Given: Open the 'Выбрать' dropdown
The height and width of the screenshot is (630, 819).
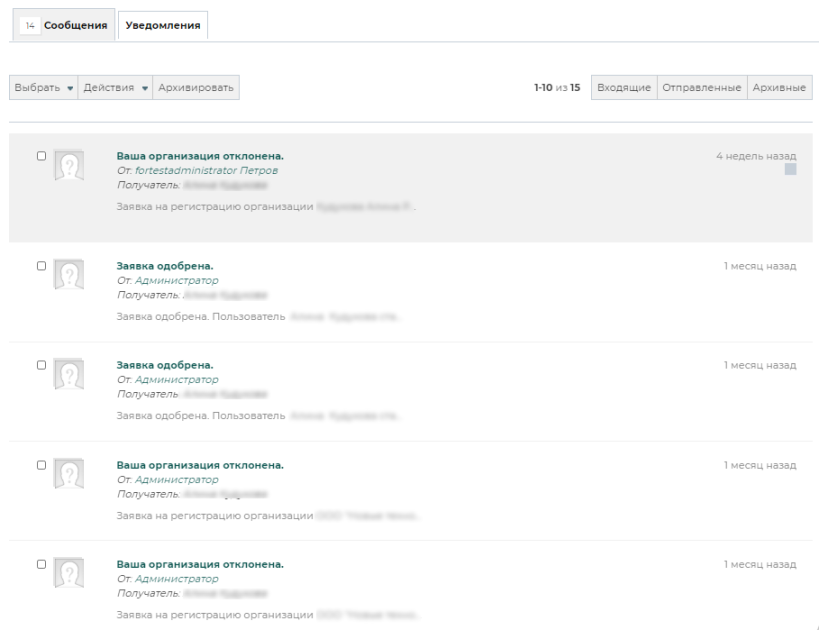Looking at the screenshot, I should (x=44, y=88).
